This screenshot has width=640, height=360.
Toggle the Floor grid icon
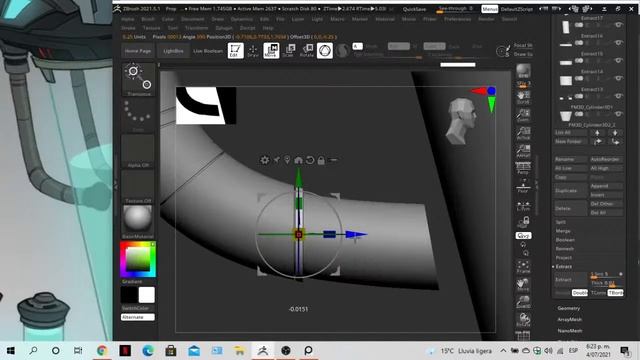coord(523,186)
